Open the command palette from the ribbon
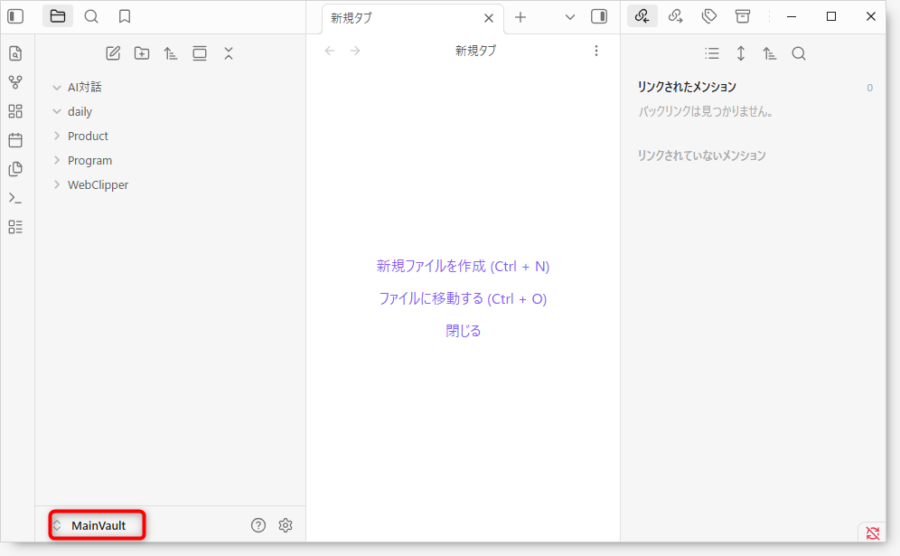The width and height of the screenshot is (900, 556). [x=15, y=198]
